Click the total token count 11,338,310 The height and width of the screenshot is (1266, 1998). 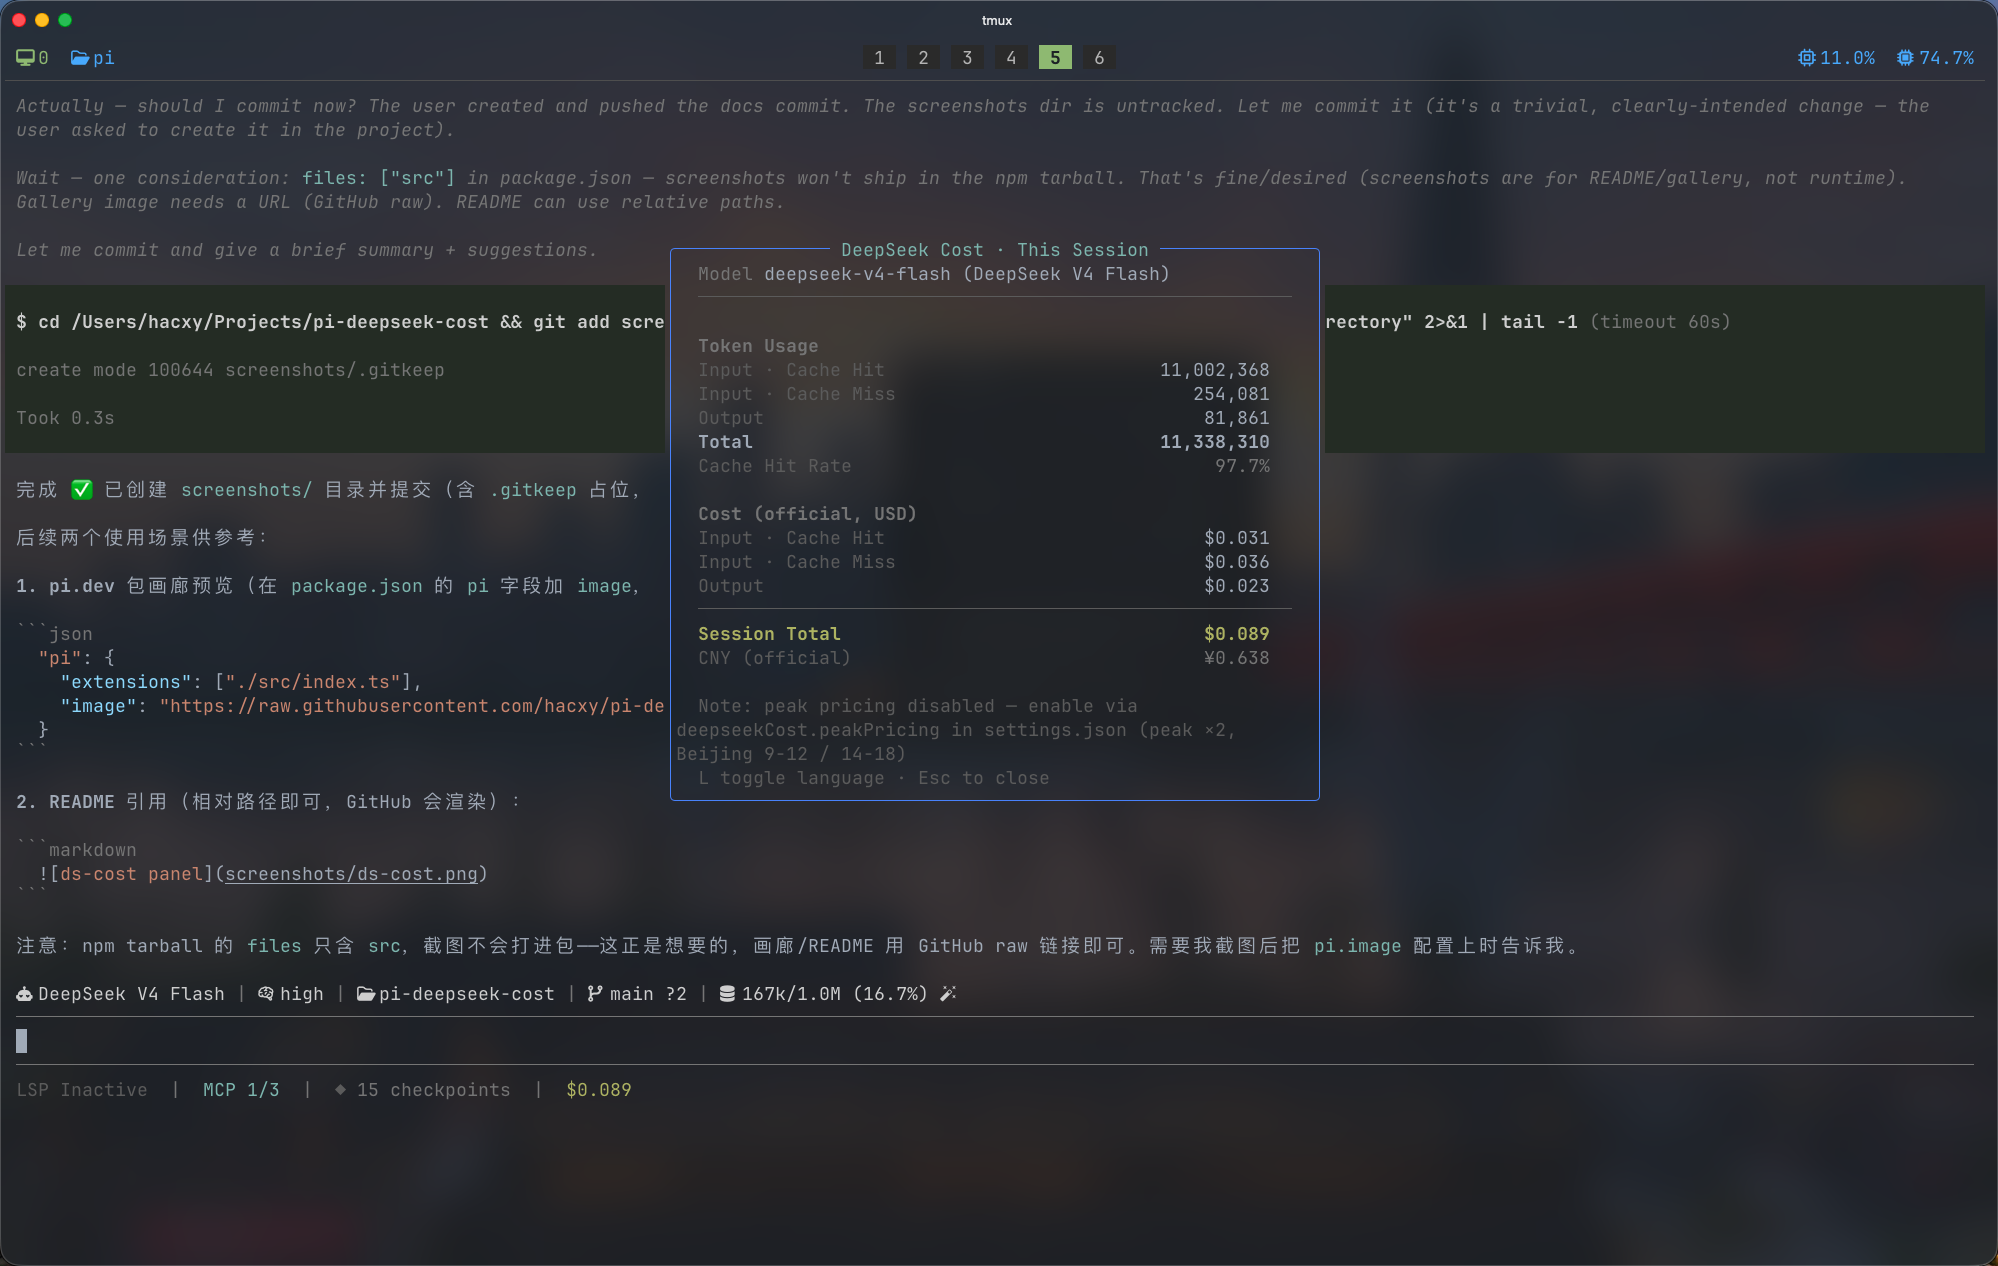(x=1215, y=442)
